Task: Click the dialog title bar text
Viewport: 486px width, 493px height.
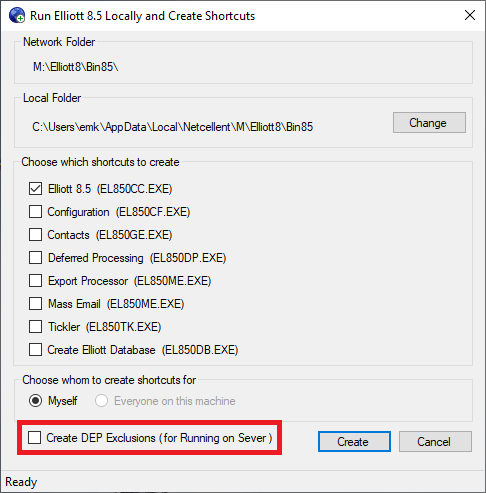Action: tap(142, 16)
